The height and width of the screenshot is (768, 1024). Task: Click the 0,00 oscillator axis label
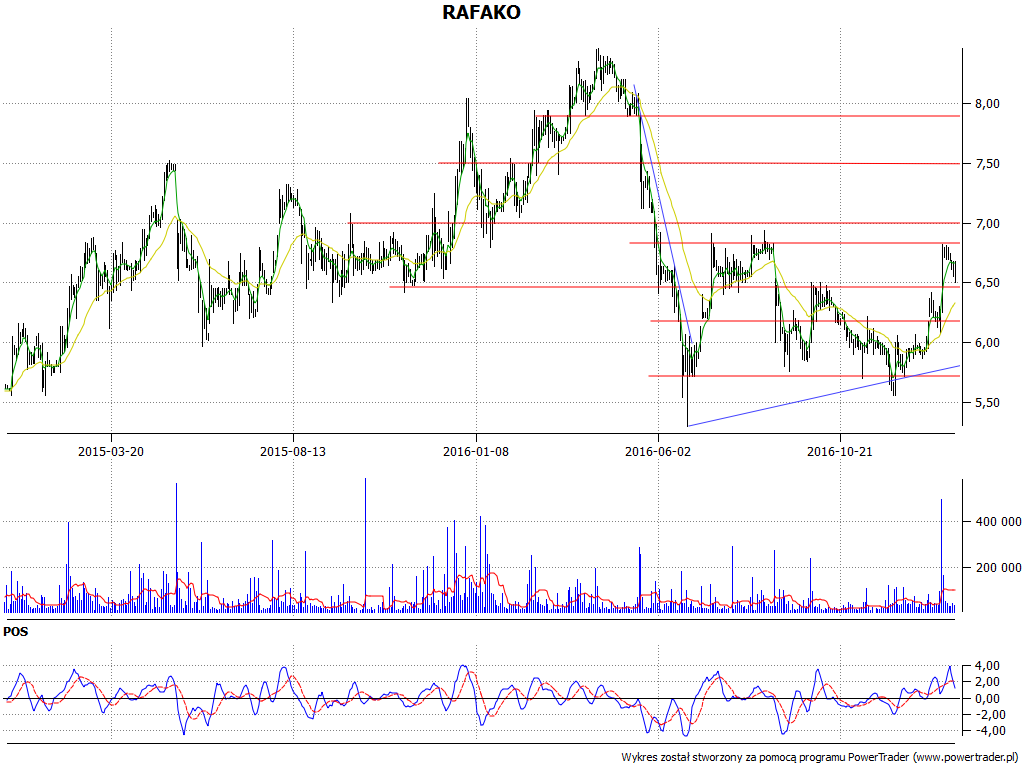(987, 699)
